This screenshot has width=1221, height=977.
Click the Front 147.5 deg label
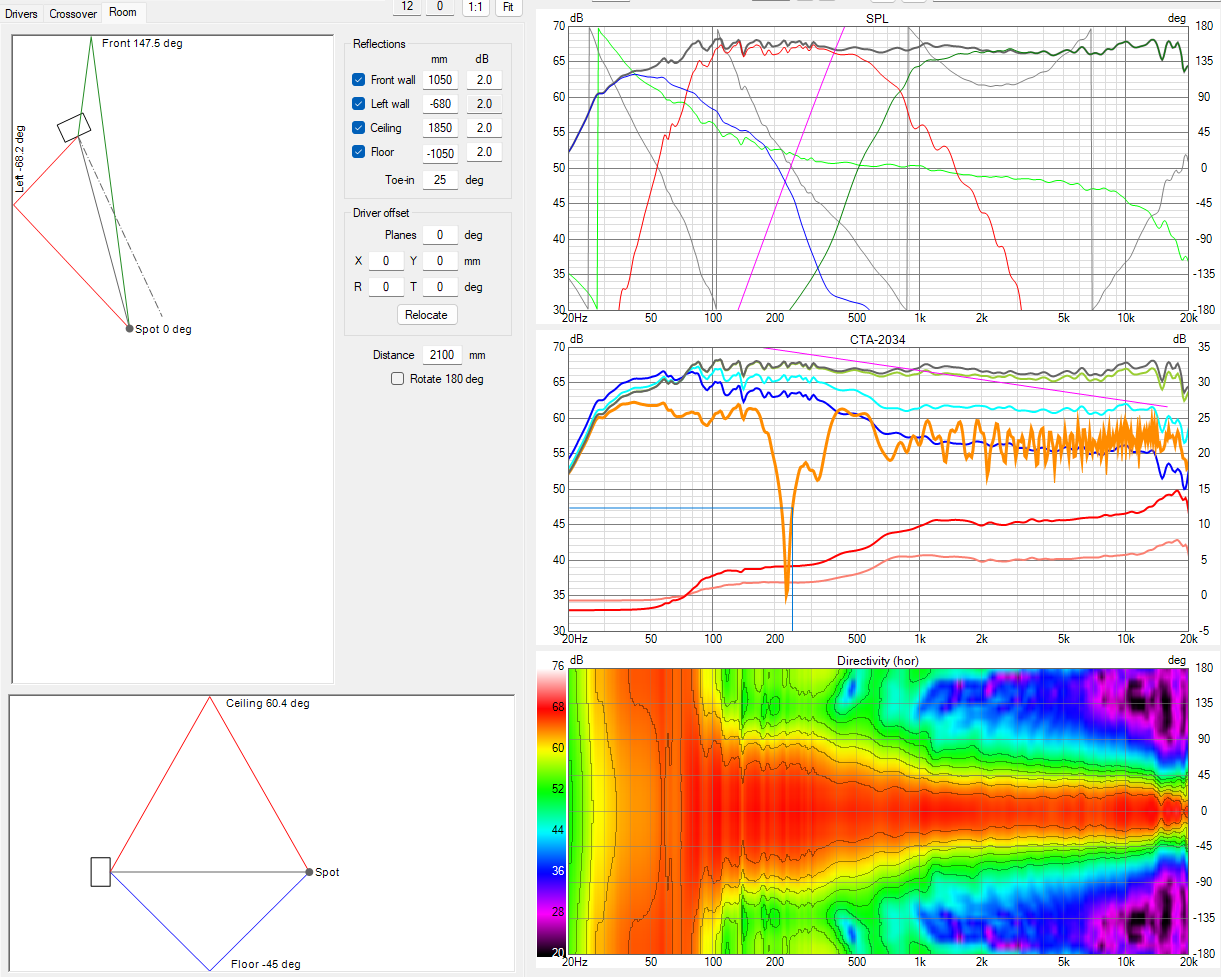coord(142,43)
